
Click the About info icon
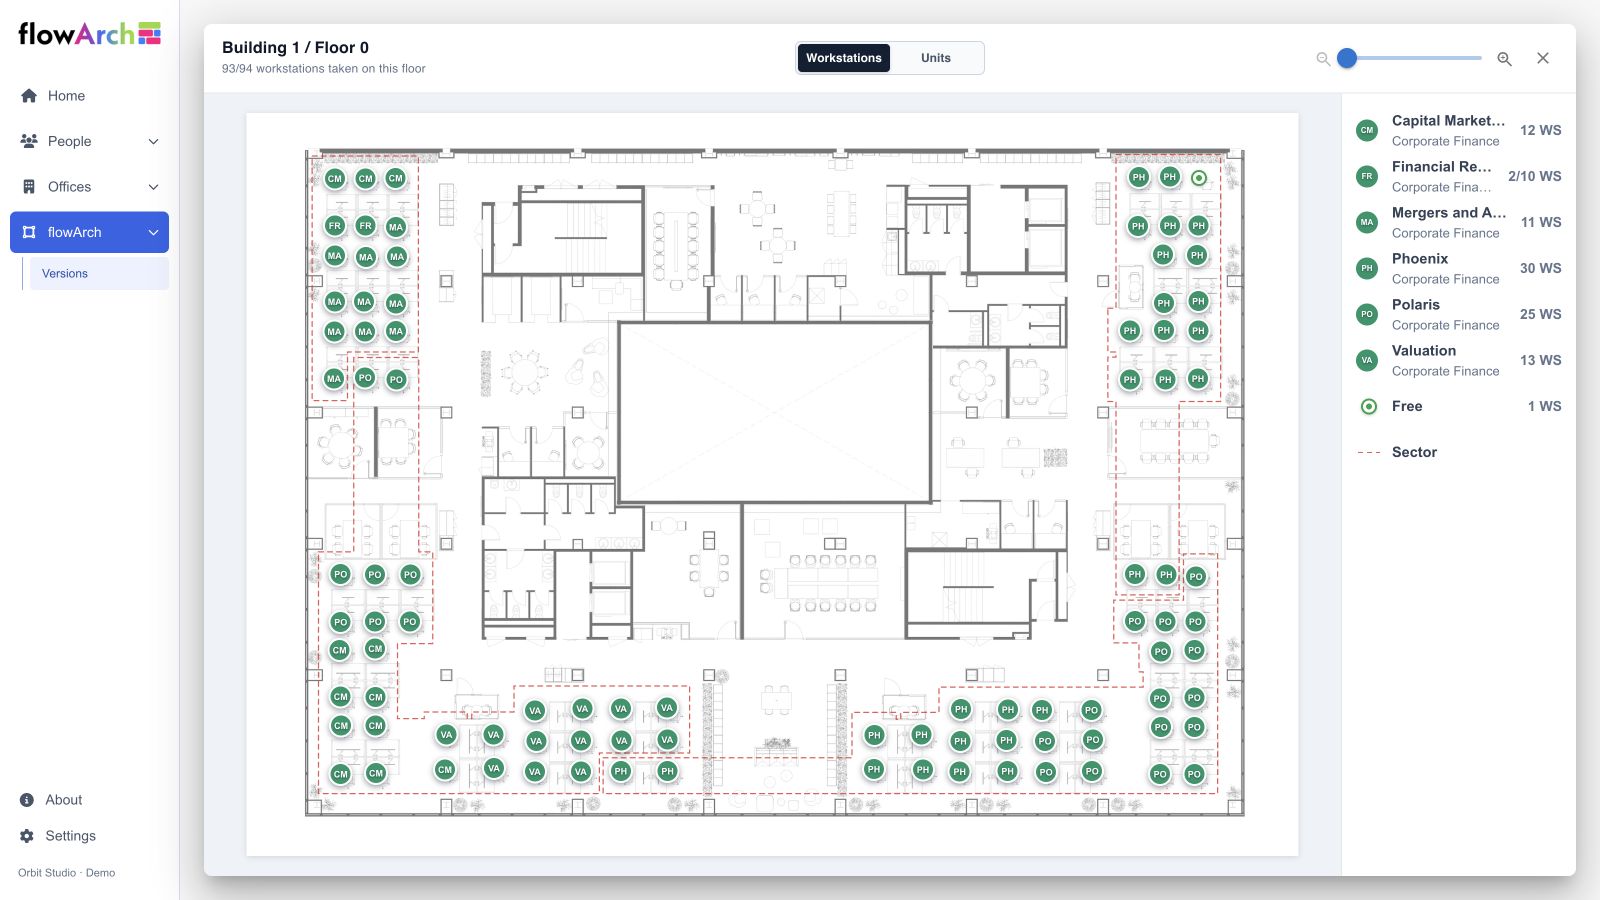(x=27, y=800)
